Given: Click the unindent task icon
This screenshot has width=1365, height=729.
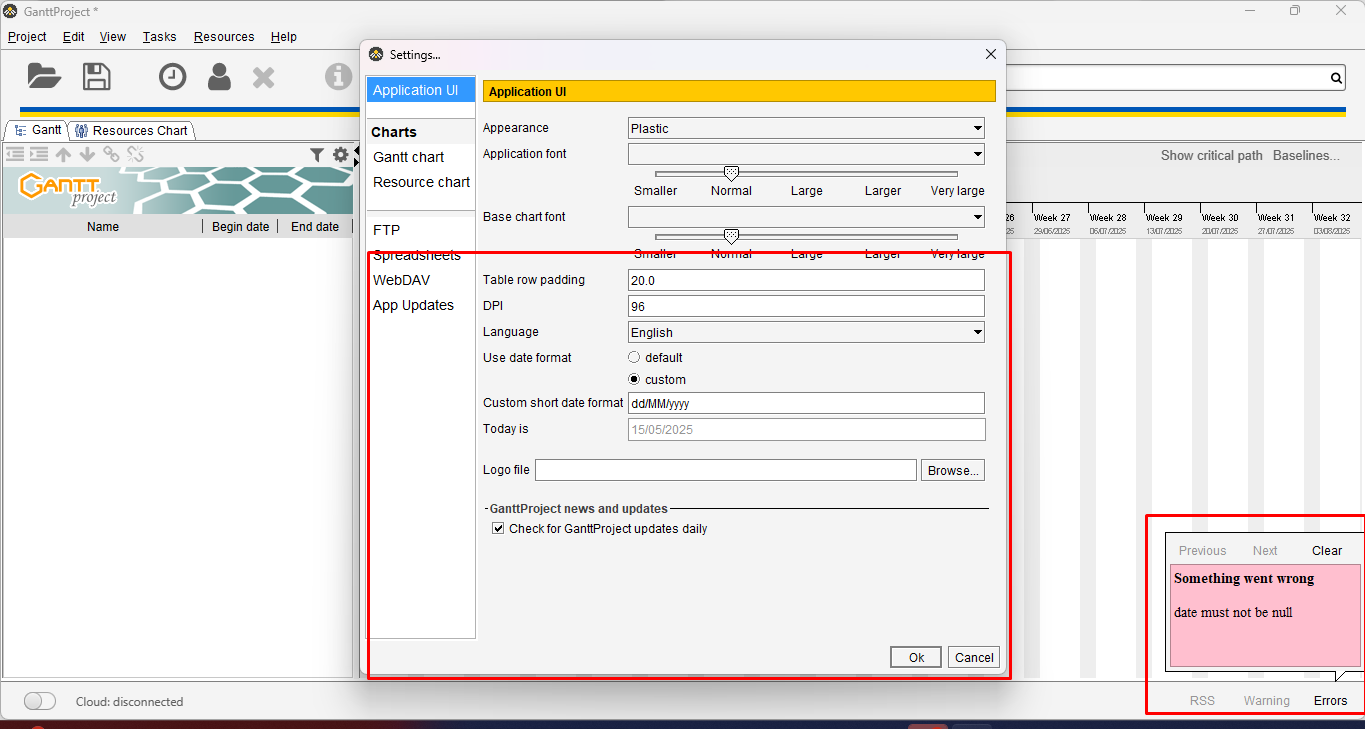Looking at the screenshot, I should [x=15, y=154].
